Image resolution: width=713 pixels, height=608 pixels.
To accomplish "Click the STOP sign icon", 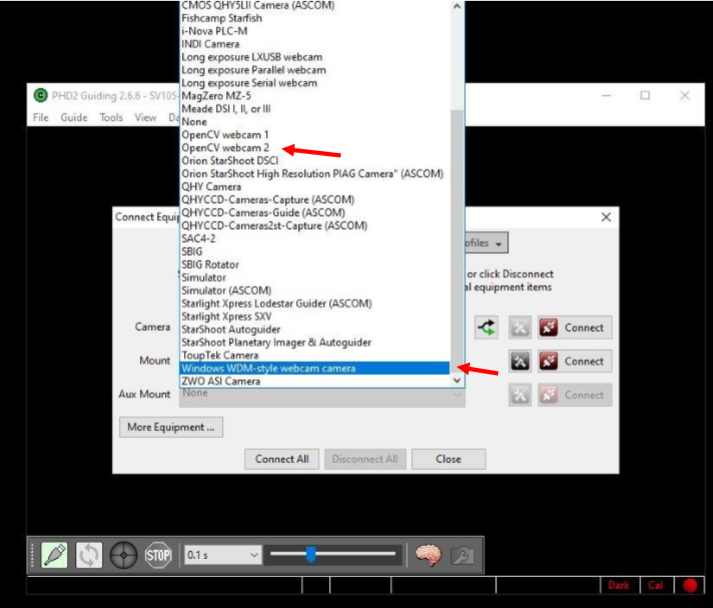I will (x=158, y=555).
